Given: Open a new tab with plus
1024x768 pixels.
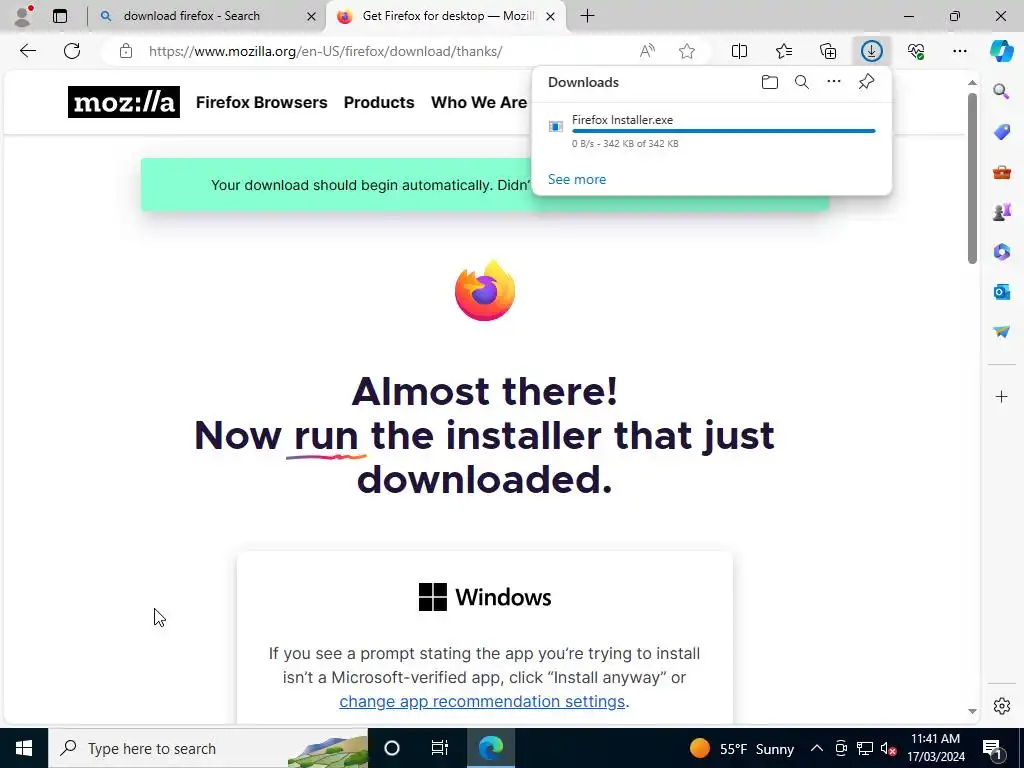Looking at the screenshot, I should 587,16.
